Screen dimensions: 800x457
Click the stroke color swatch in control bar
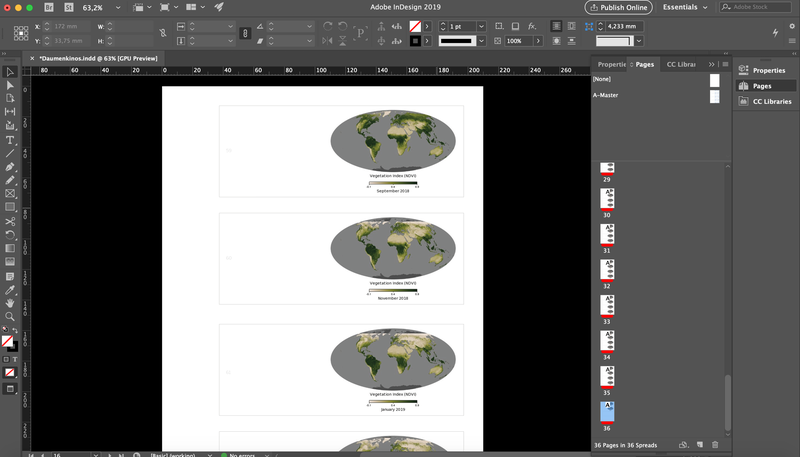(x=415, y=41)
